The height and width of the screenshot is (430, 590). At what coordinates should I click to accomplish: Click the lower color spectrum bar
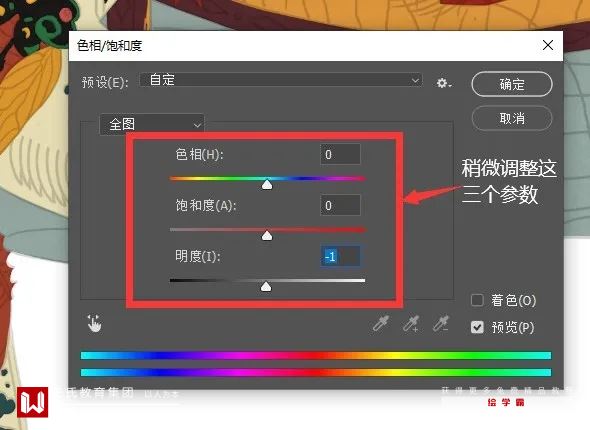316,372
